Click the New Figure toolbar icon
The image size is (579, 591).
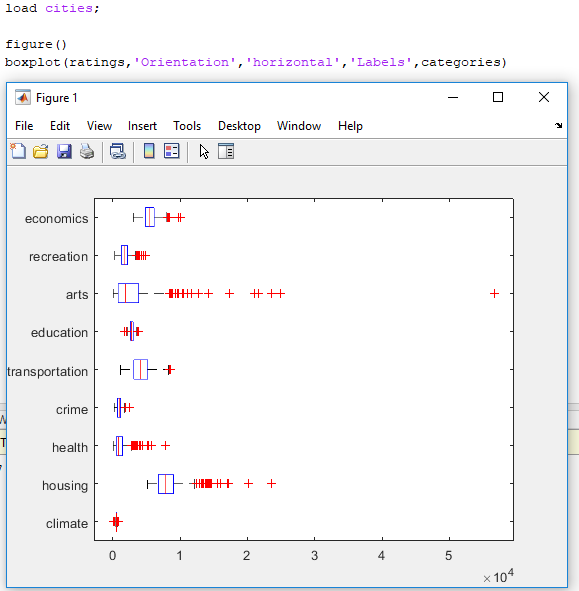18,152
